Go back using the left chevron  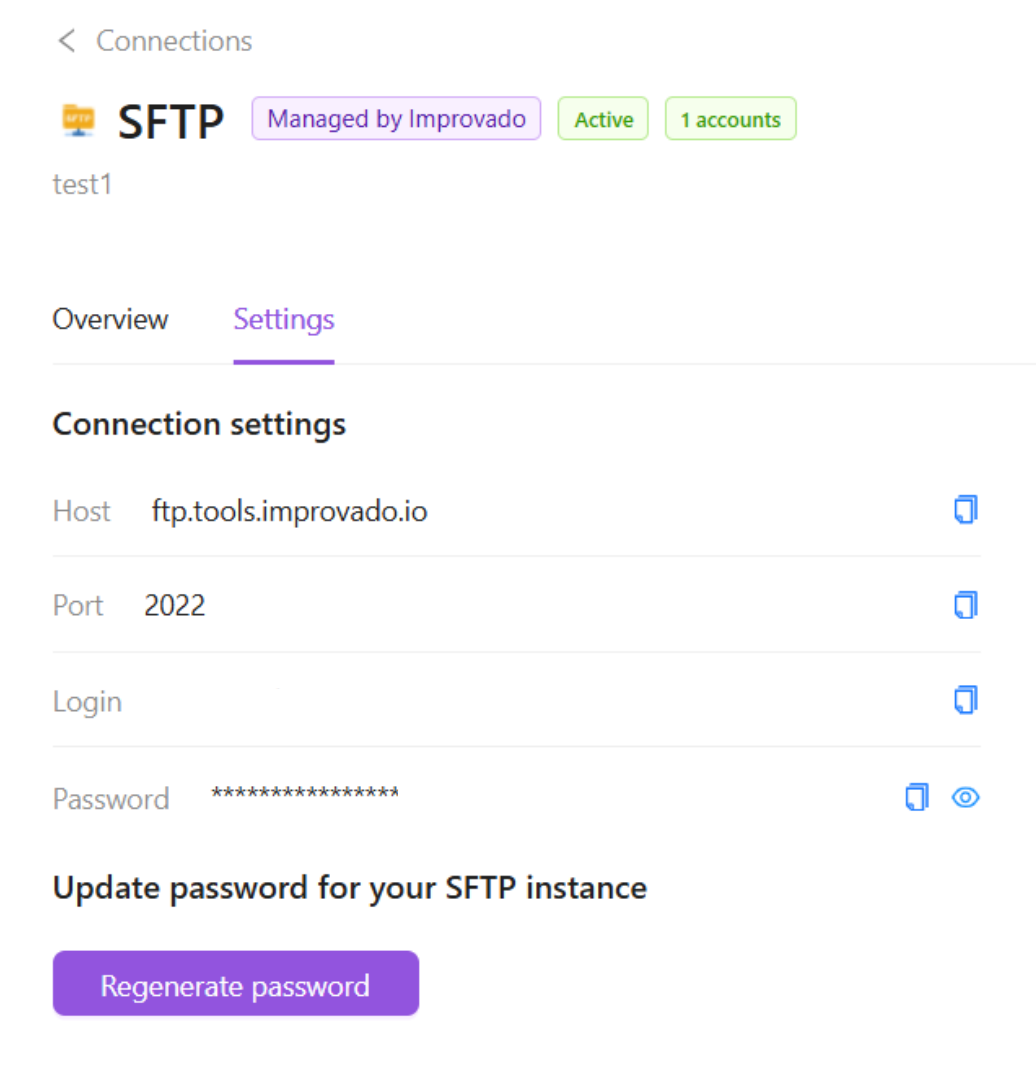(67, 41)
